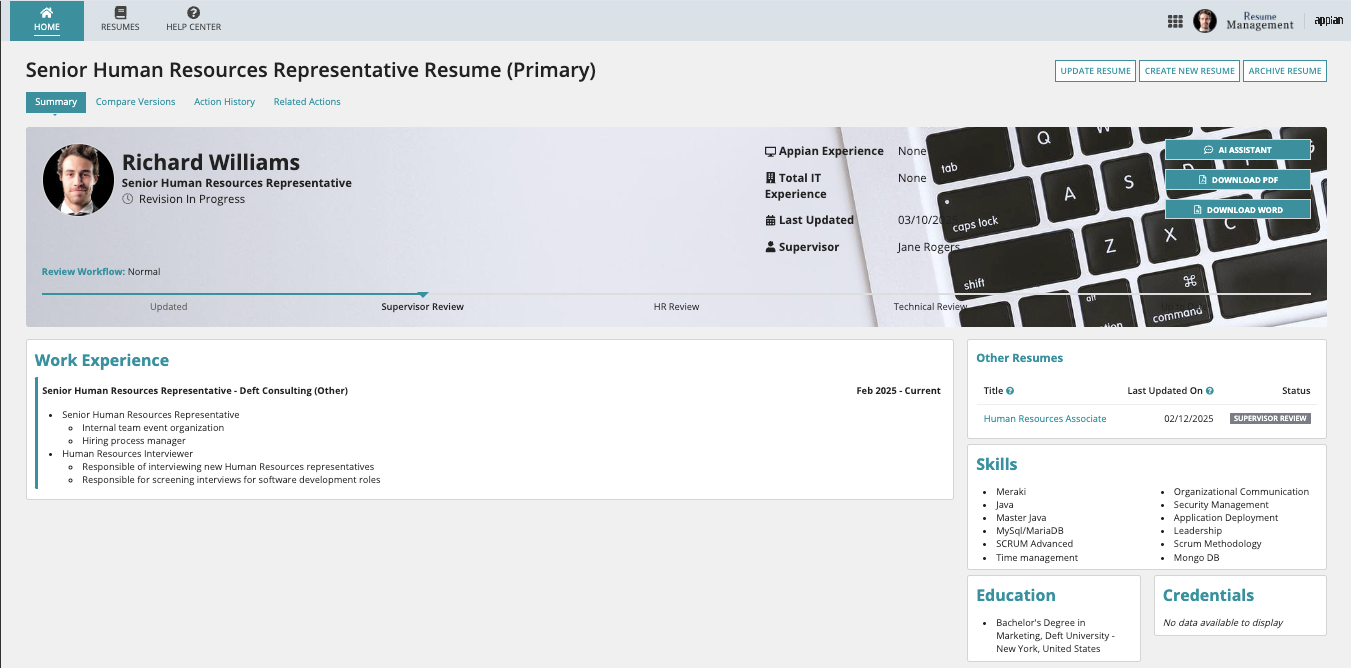Click the monitor icon by Appian Experience
Screen dimensions: 1351x668
(x=770, y=152)
